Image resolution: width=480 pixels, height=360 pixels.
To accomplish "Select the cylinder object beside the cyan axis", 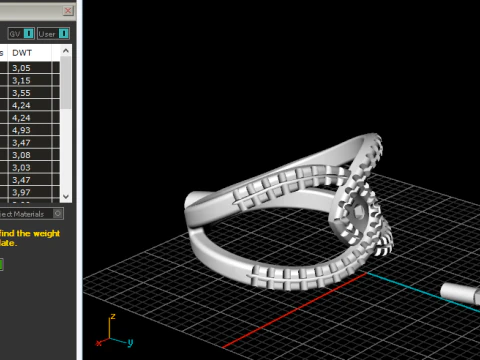I will 460,293.
